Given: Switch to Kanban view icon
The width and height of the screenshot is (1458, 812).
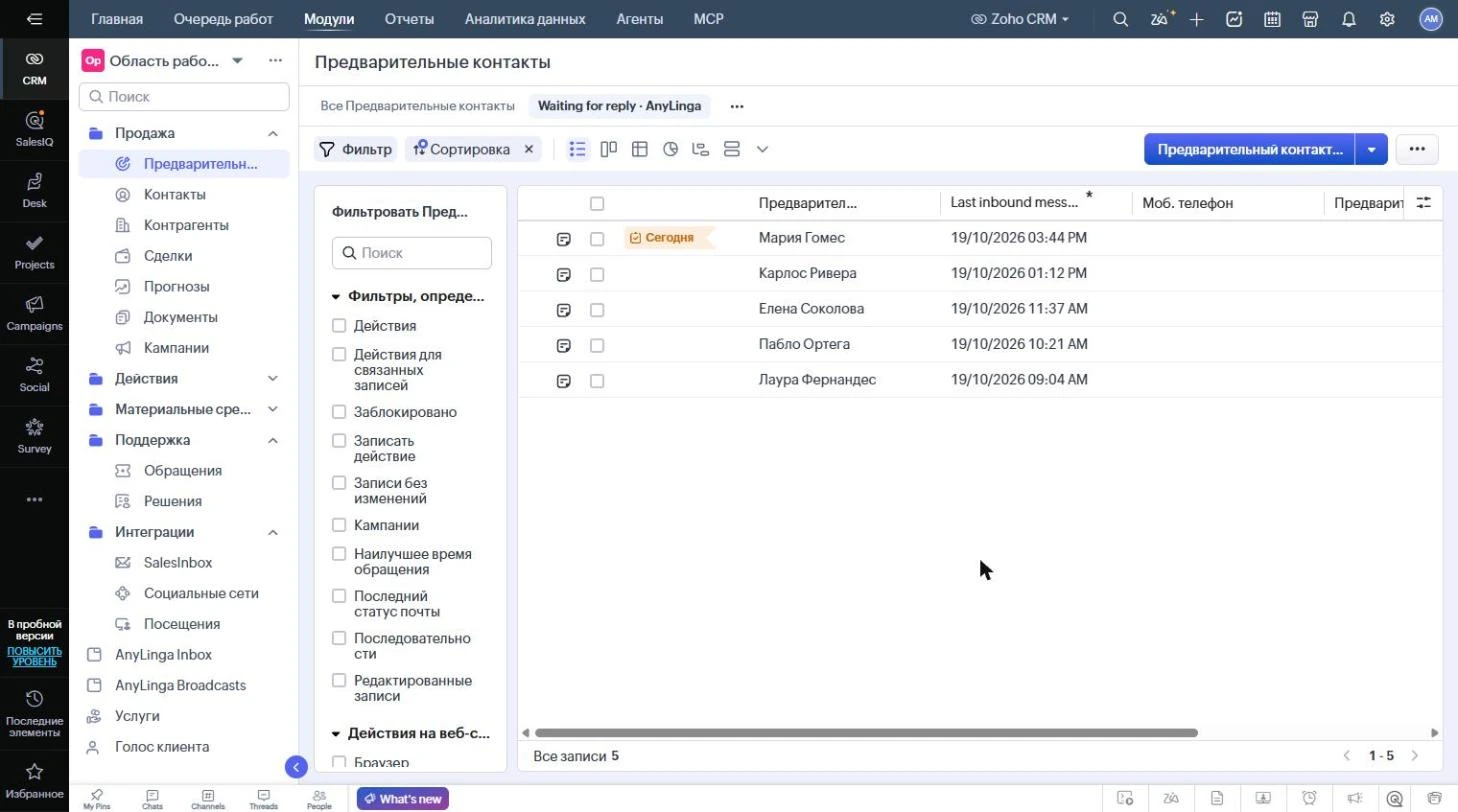Looking at the screenshot, I should [x=608, y=149].
